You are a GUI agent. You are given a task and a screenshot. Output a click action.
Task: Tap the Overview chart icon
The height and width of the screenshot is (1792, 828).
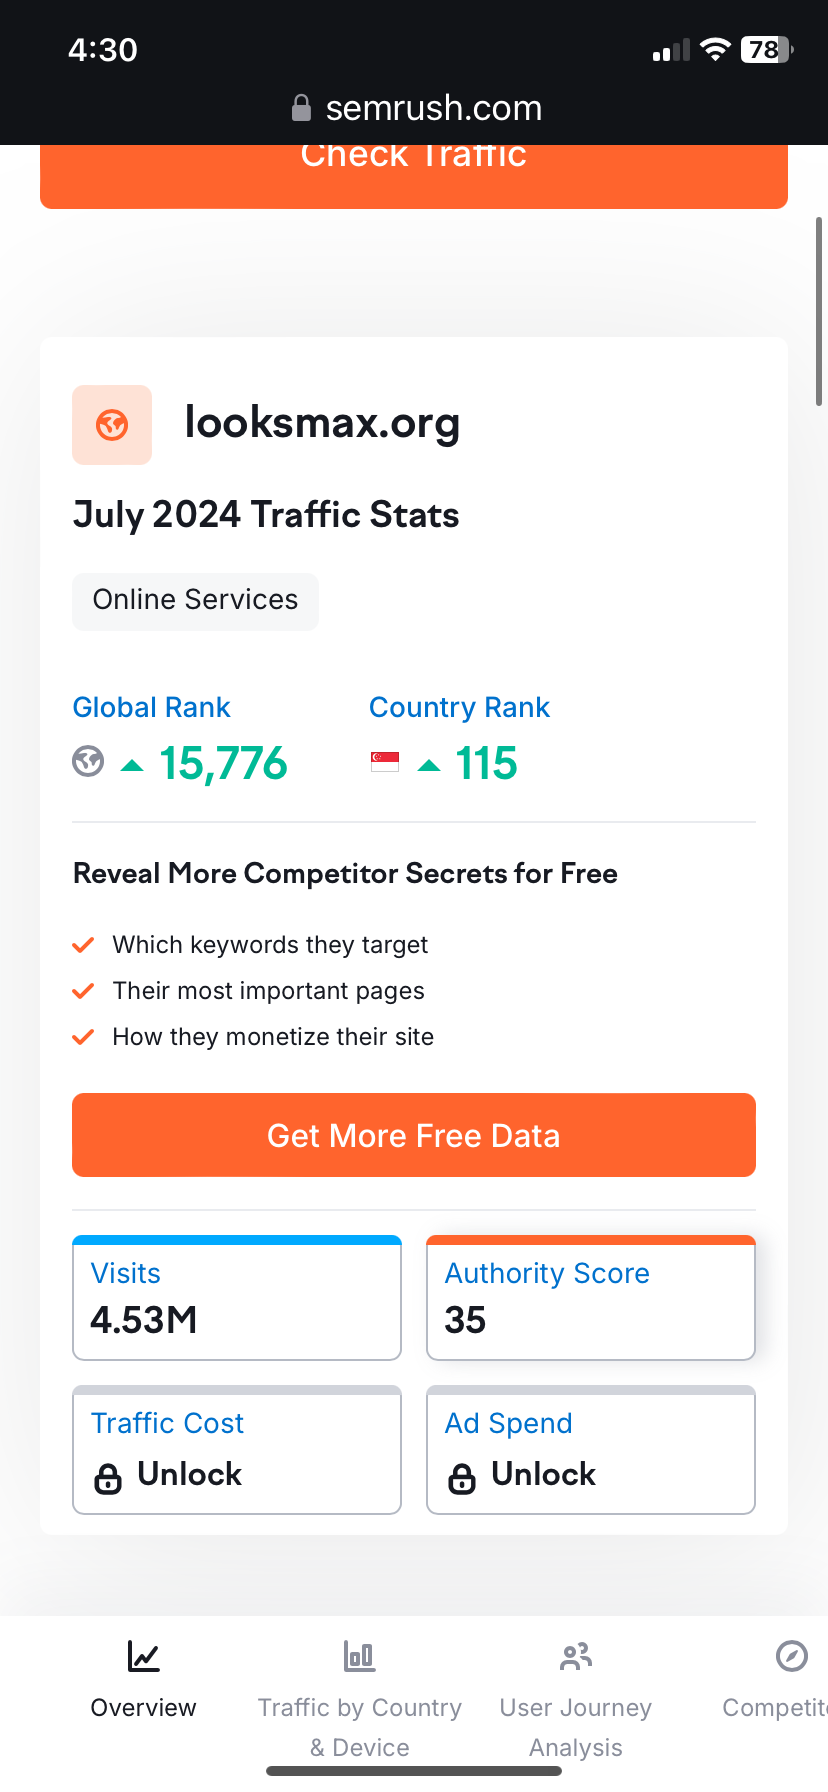(x=143, y=1657)
